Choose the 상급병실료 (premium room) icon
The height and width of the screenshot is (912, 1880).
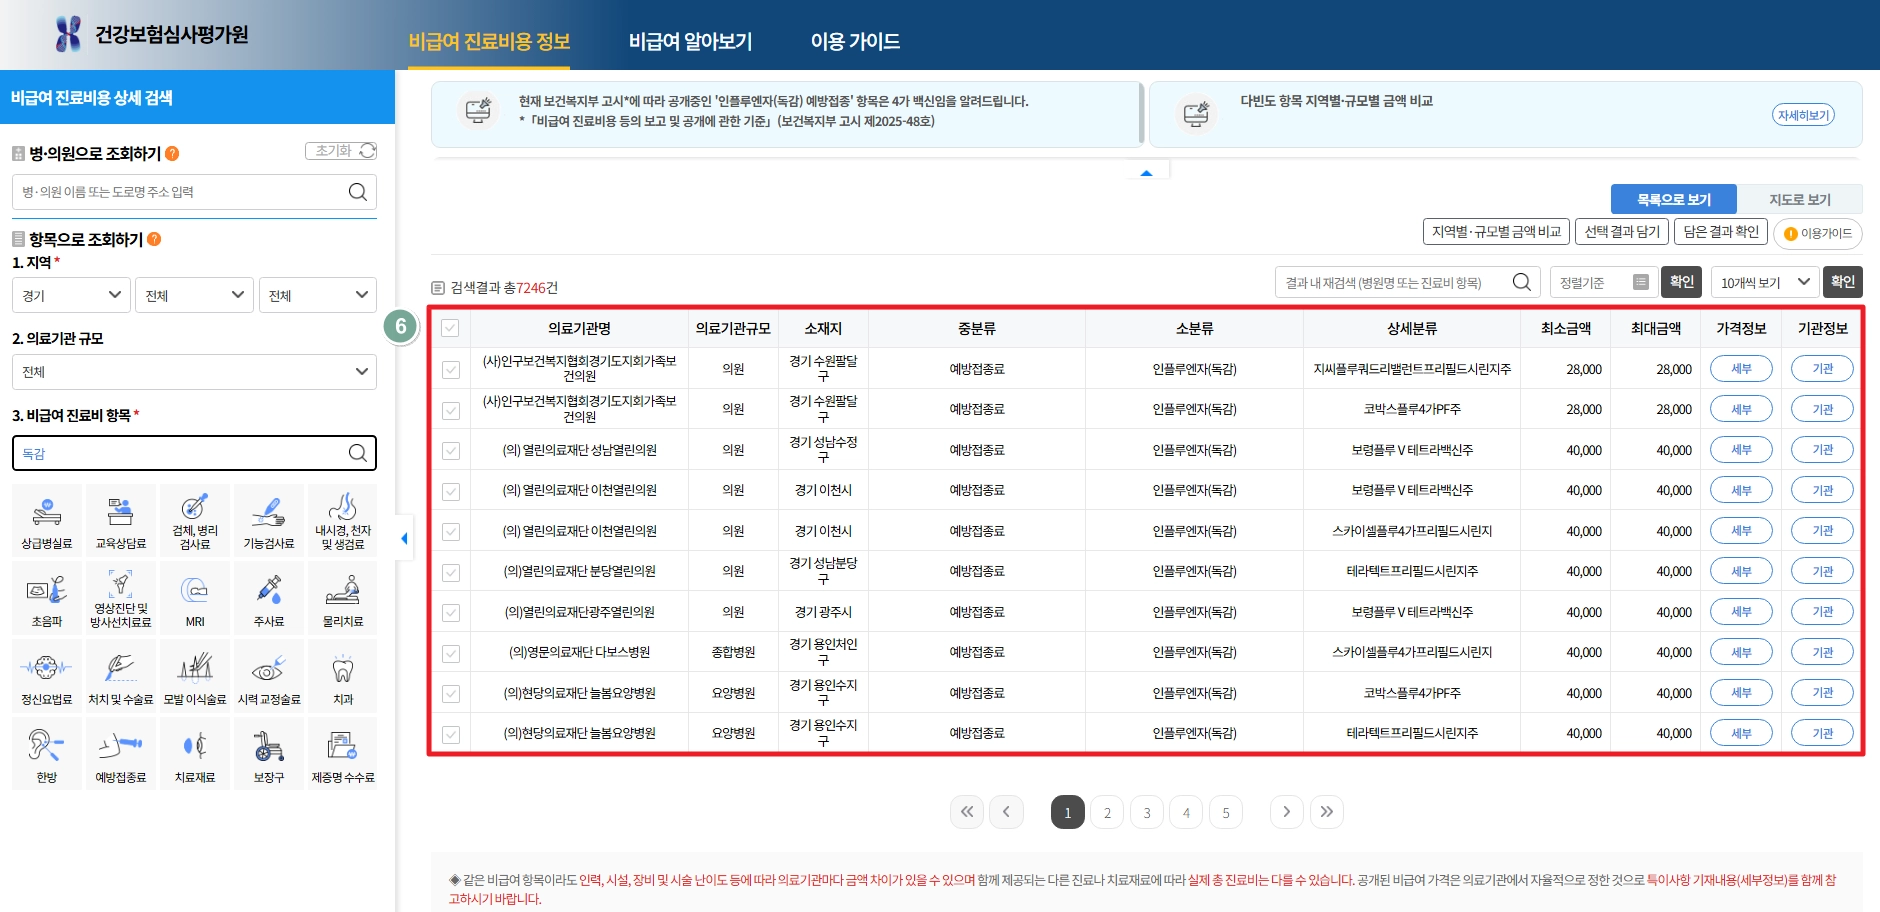click(47, 519)
